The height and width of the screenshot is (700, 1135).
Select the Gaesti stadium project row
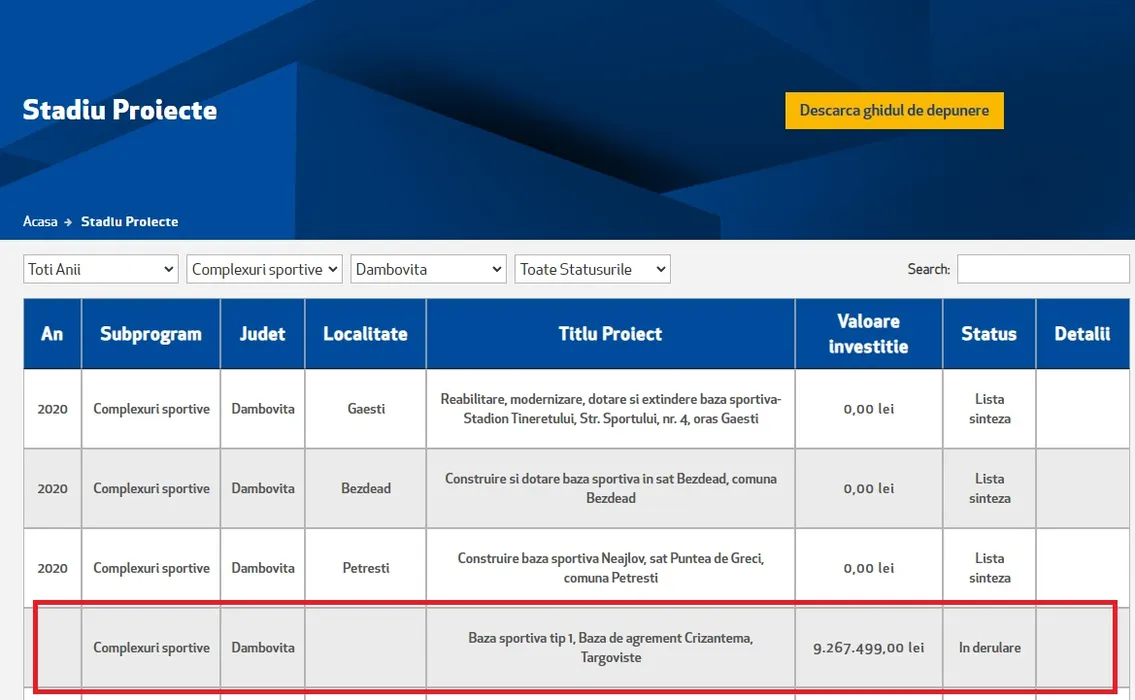coord(610,409)
